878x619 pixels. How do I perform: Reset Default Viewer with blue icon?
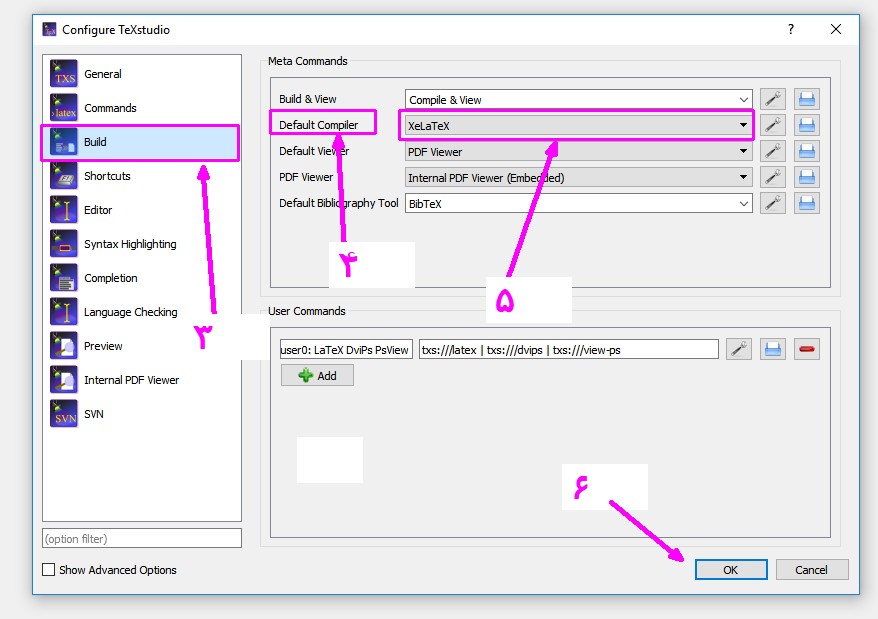[x=807, y=151]
